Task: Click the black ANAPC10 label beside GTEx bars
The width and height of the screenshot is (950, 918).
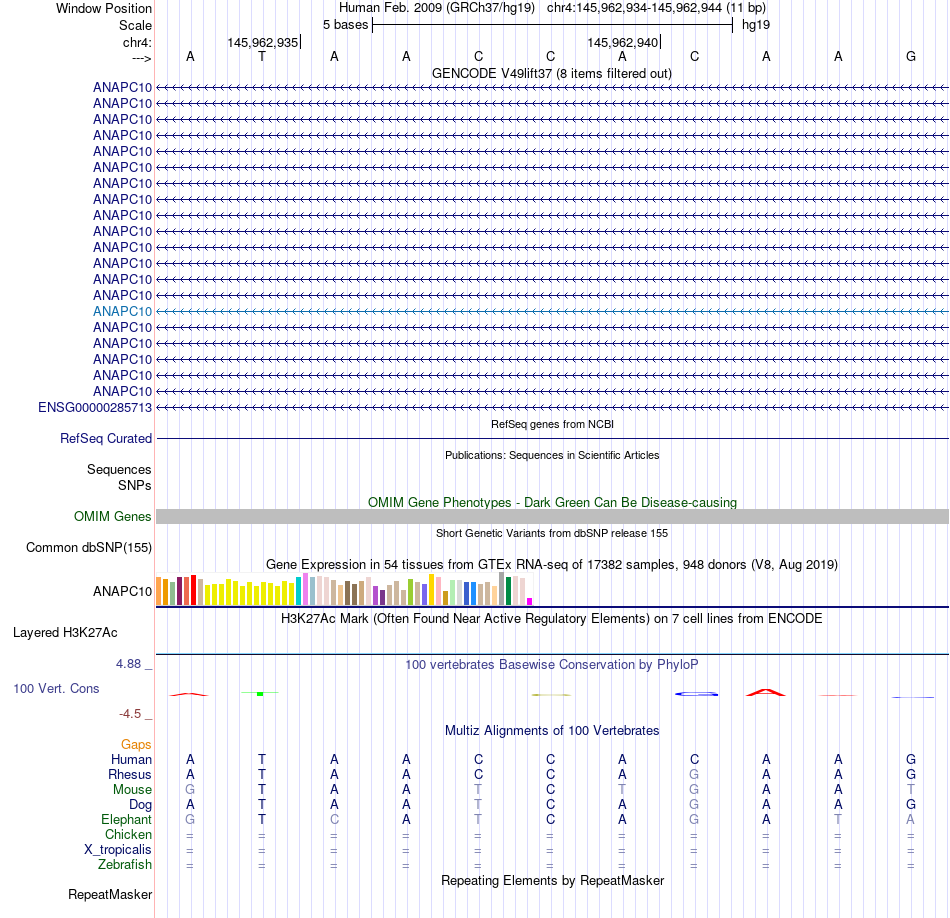Action: (x=122, y=591)
